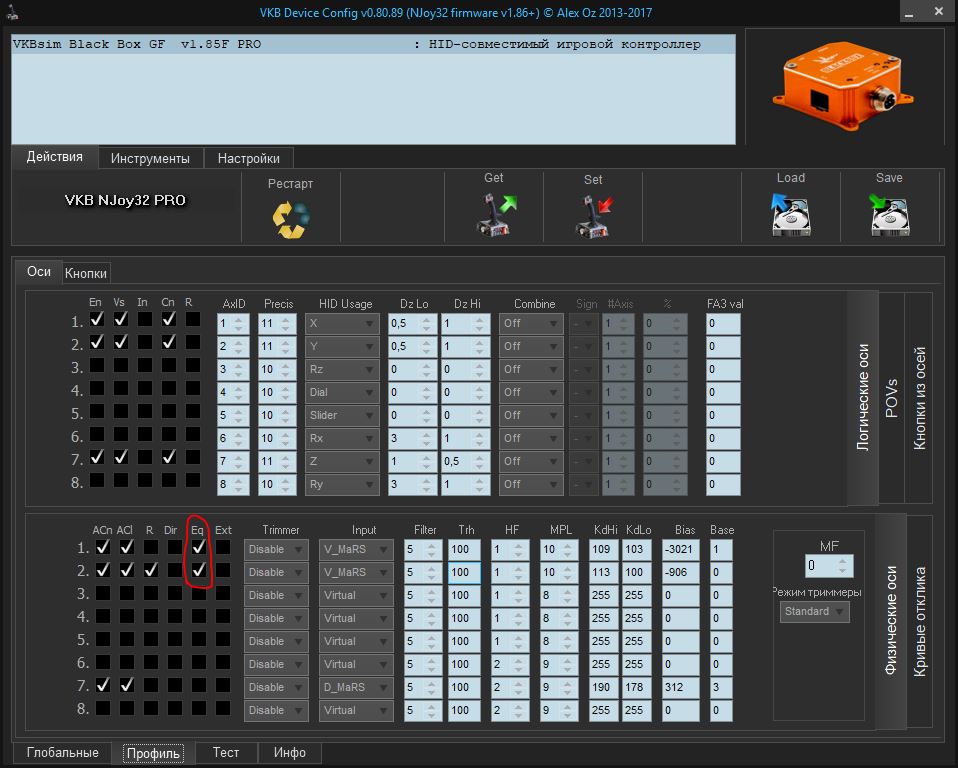Click KdLo field showing 178
Image resolution: width=958 pixels, height=768 pixels.
[x=636, y=687]
